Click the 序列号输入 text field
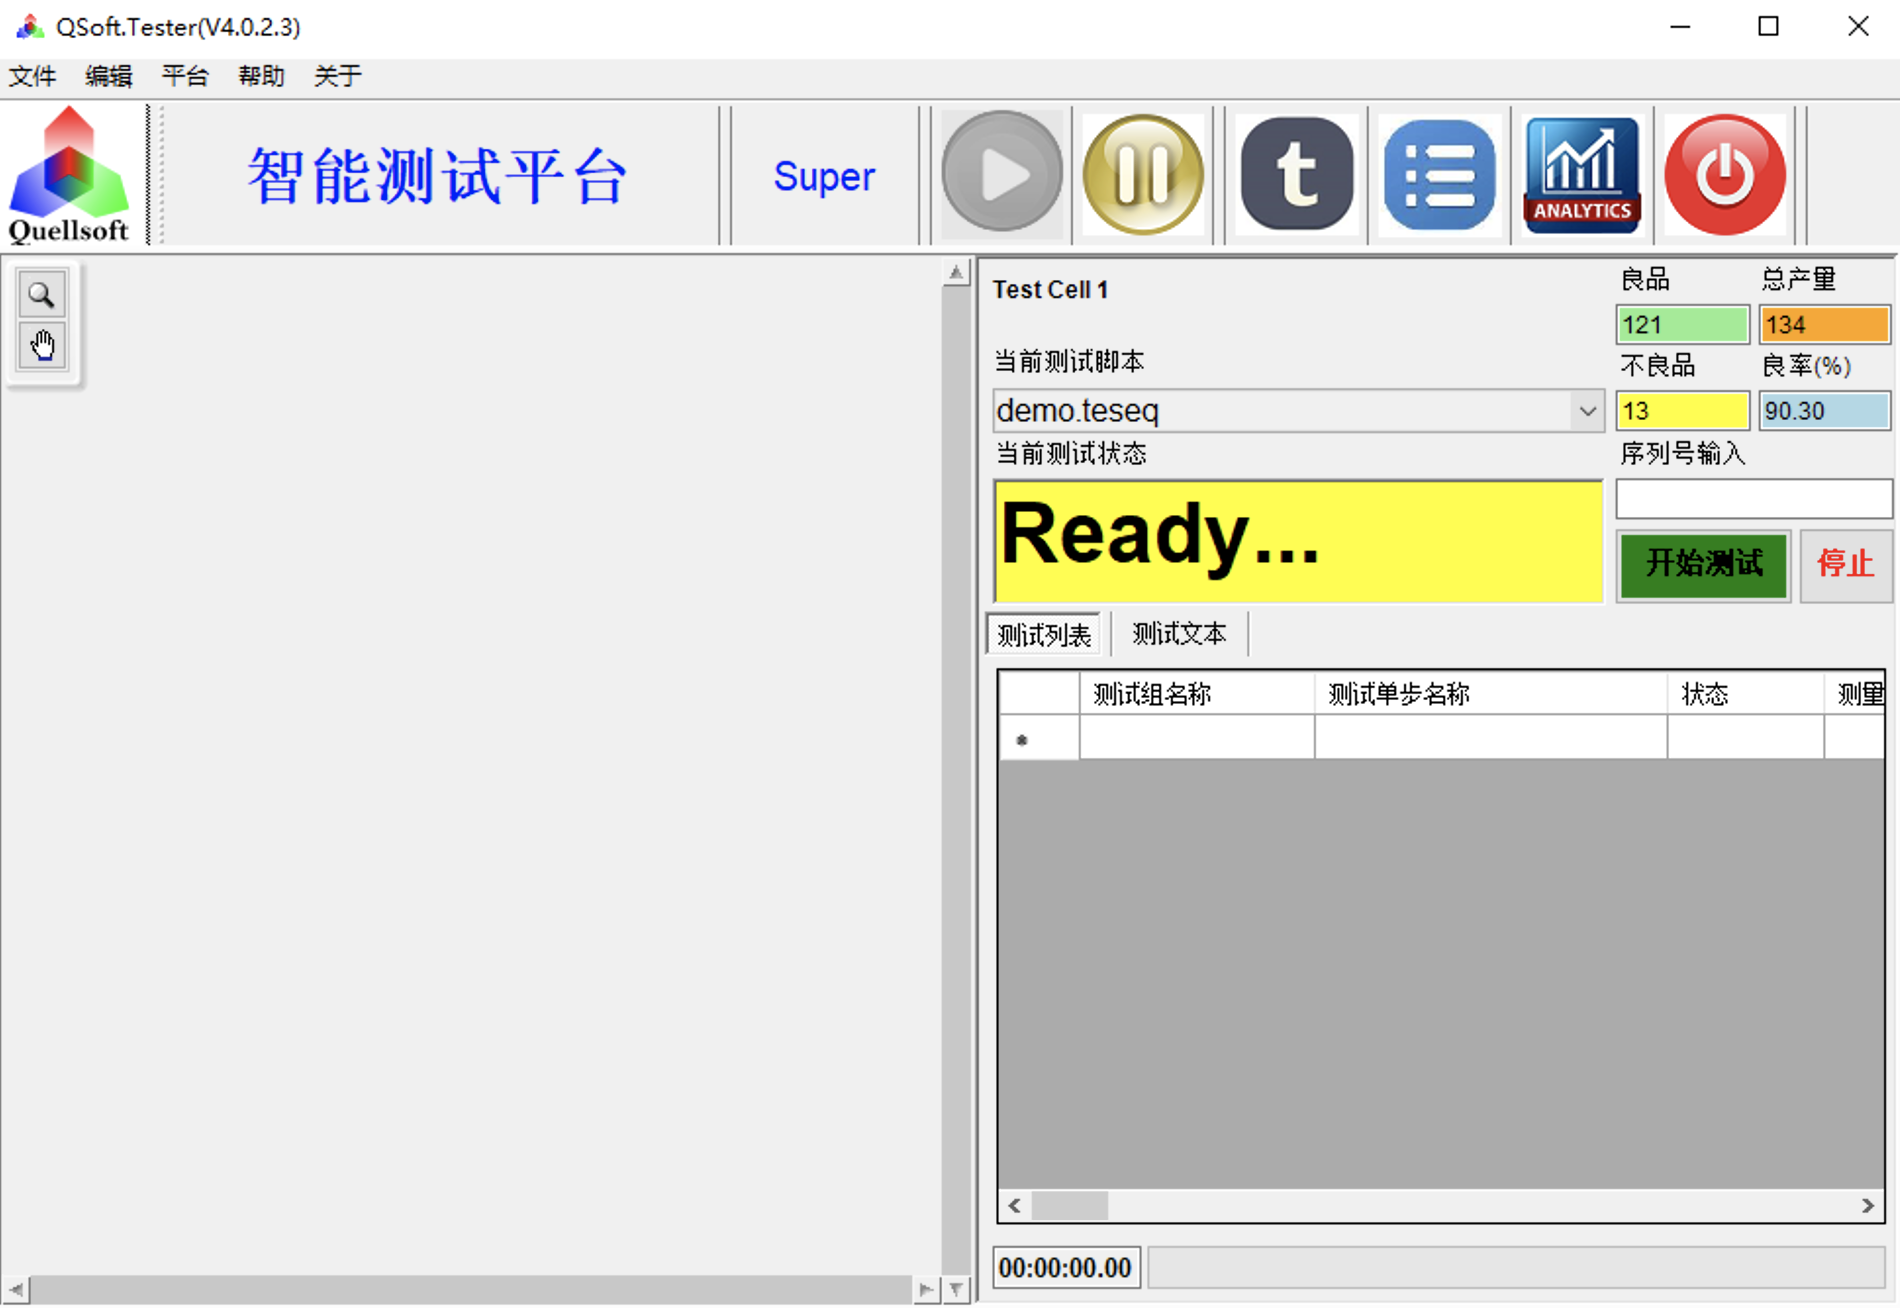Image resolution: width=1900 pixels, height=1308 pixels. tap(1753, 498)
